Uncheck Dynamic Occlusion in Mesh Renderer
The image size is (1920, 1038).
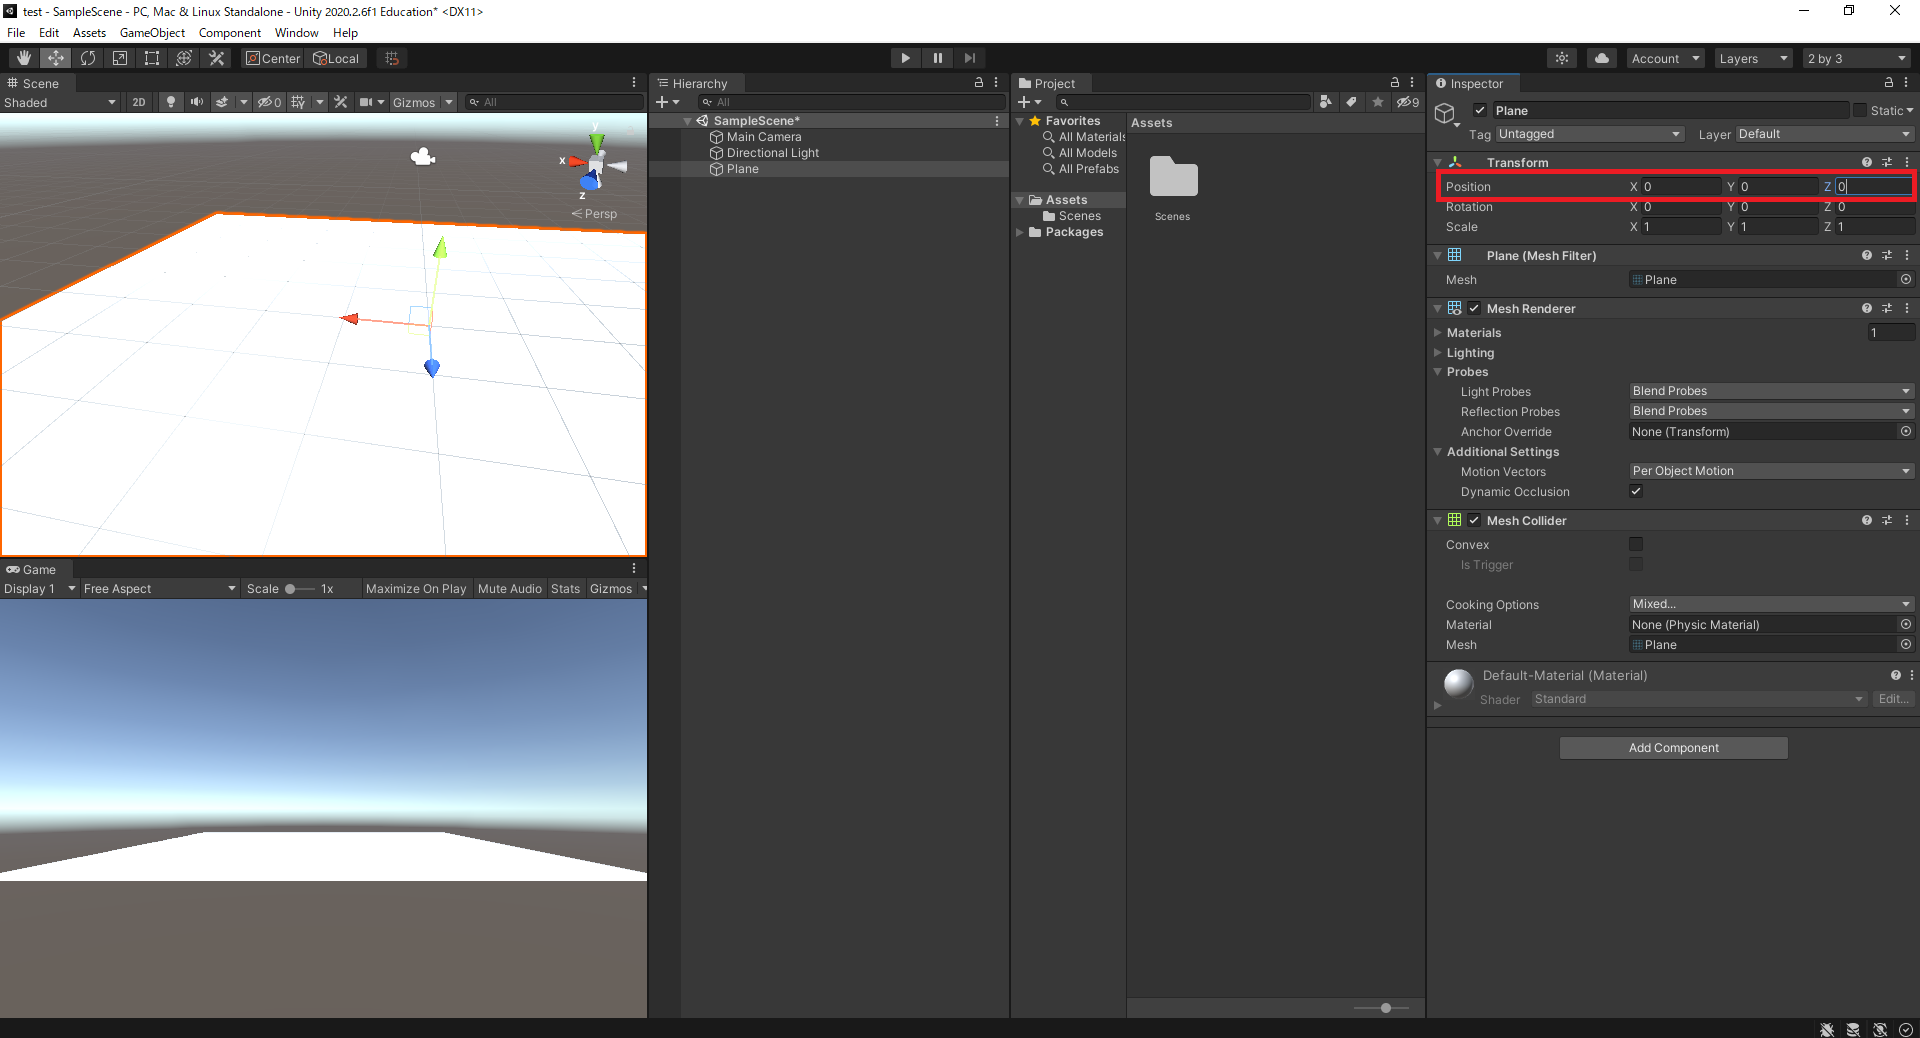coord(1636,491)
